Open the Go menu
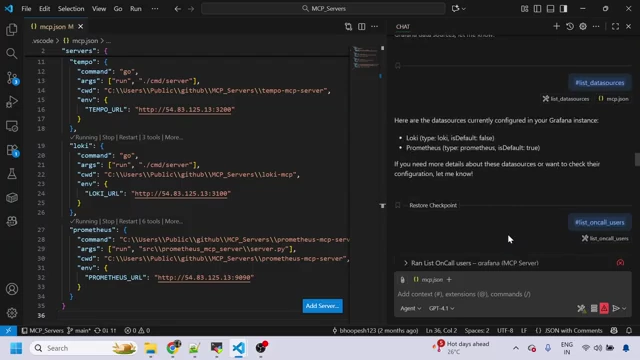 (118, 9)
